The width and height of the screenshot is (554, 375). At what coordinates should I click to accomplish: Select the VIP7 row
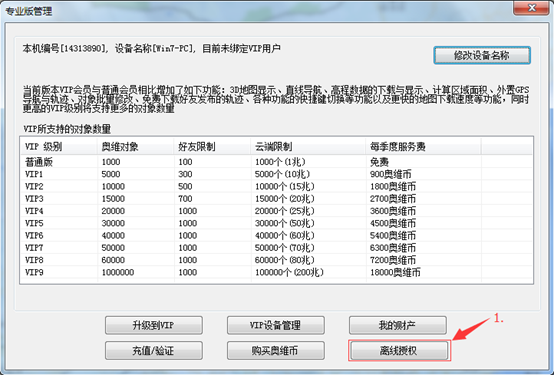click(276, 248)
